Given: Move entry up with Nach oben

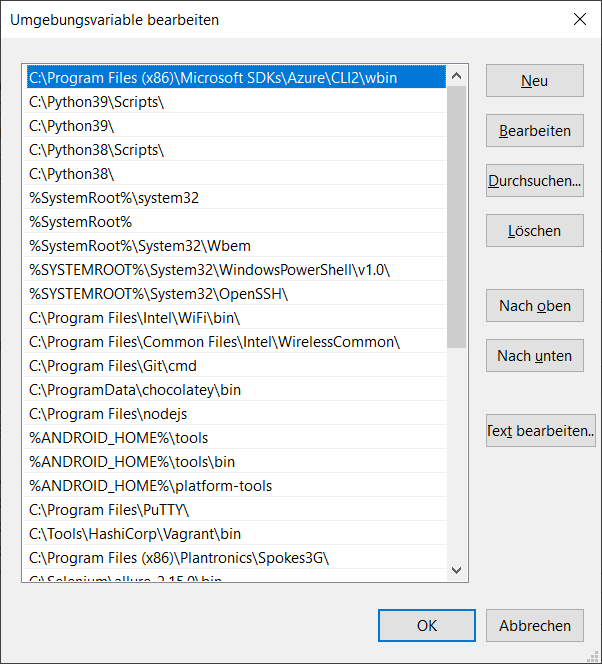Looking at the screenshot, I should point(534,306).
